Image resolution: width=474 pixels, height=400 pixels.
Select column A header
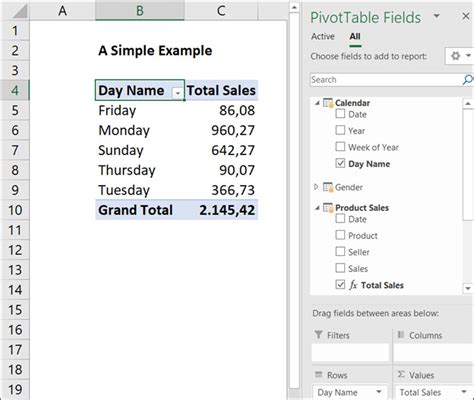point(62,11)
